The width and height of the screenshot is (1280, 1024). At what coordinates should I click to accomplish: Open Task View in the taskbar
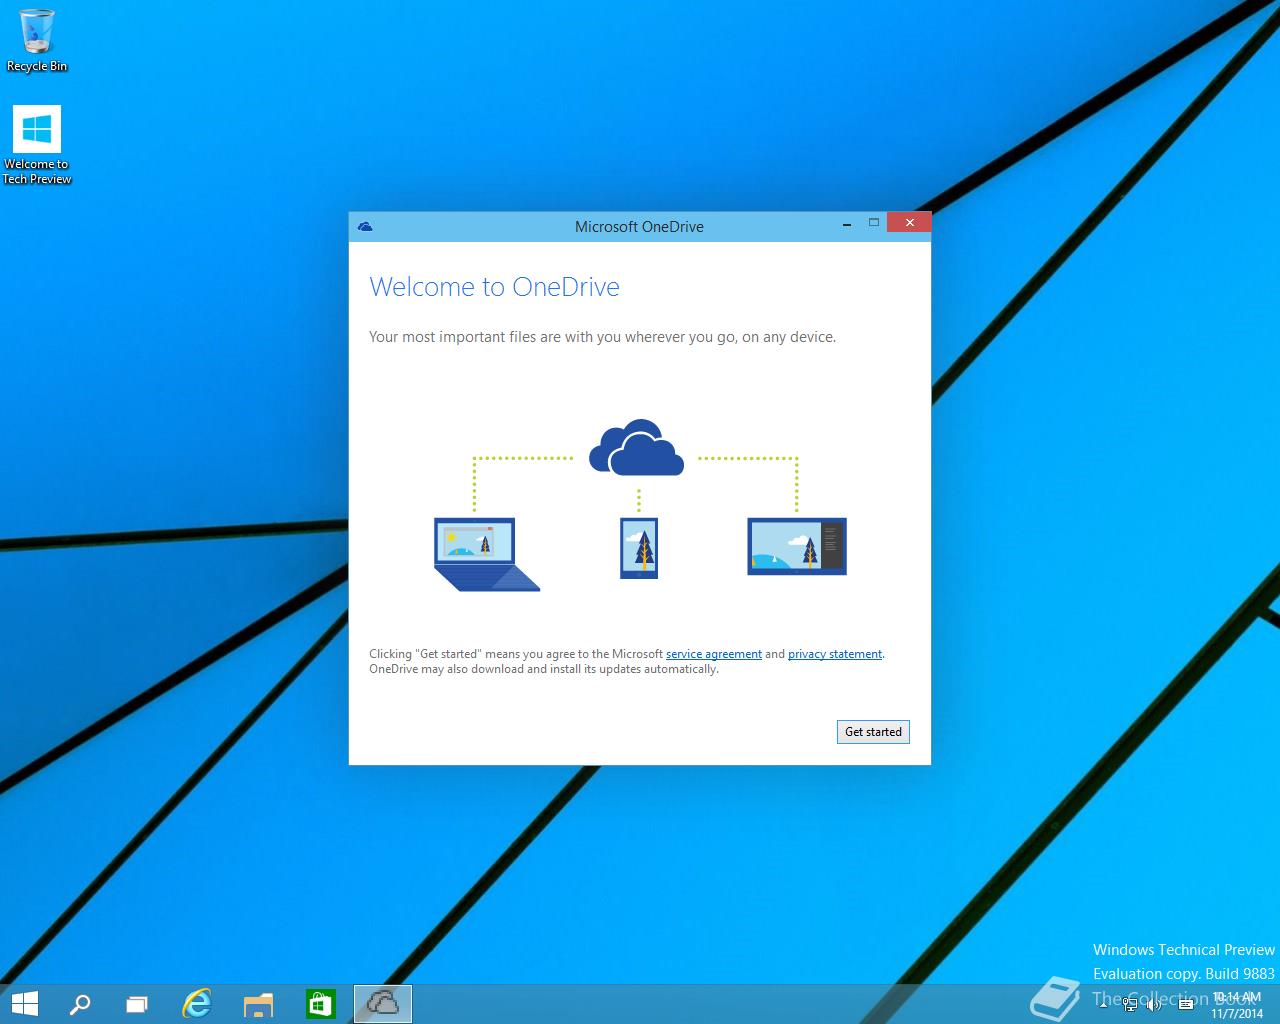(137, 1003)
